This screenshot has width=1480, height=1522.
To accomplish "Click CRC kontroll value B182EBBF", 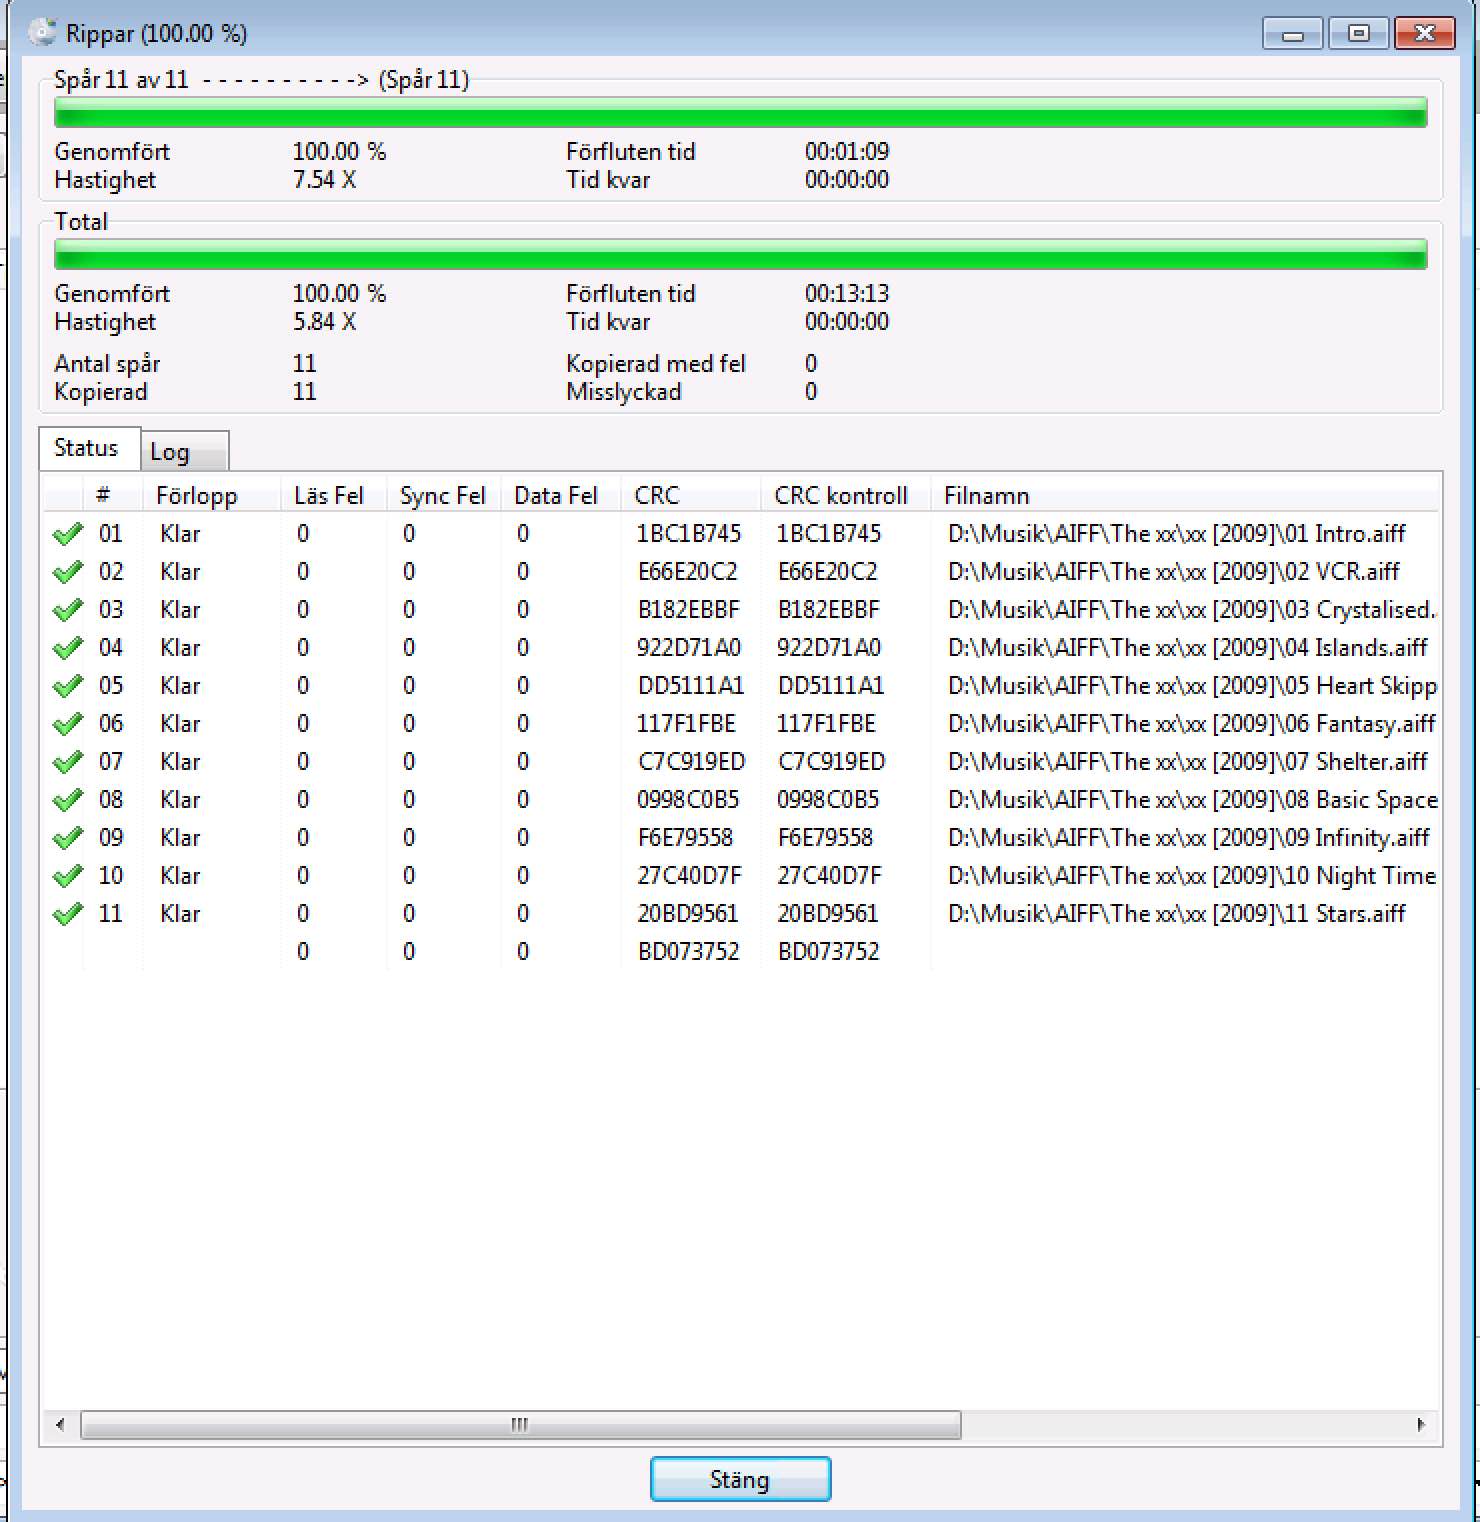I will [829, 610].
